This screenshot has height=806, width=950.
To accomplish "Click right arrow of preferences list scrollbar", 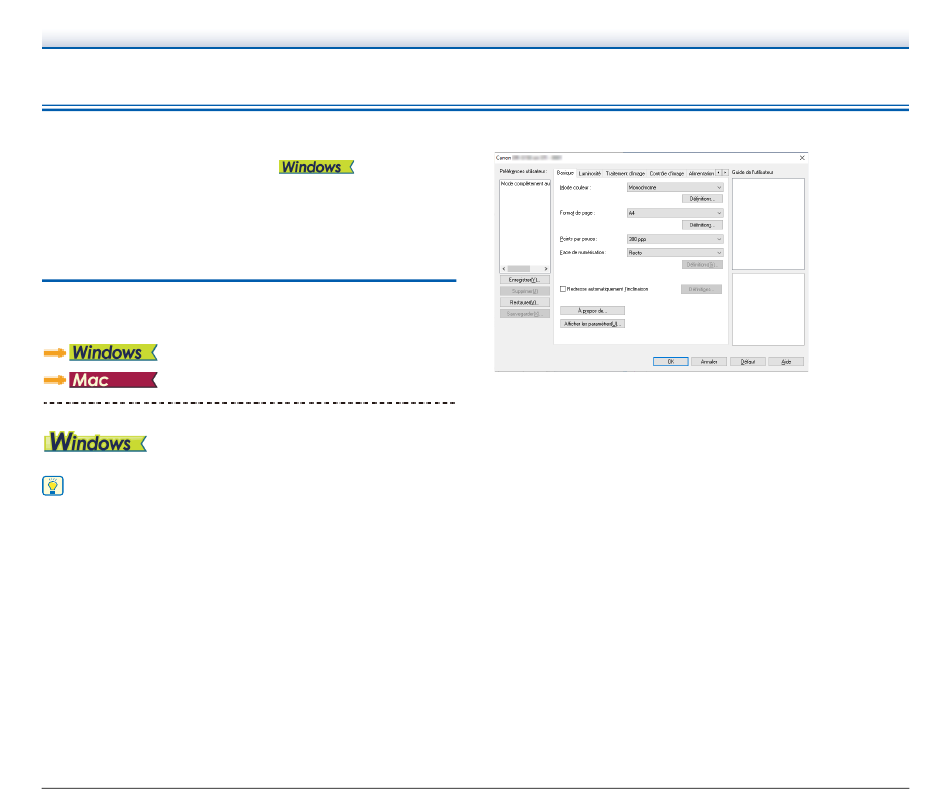I will 546,269.
